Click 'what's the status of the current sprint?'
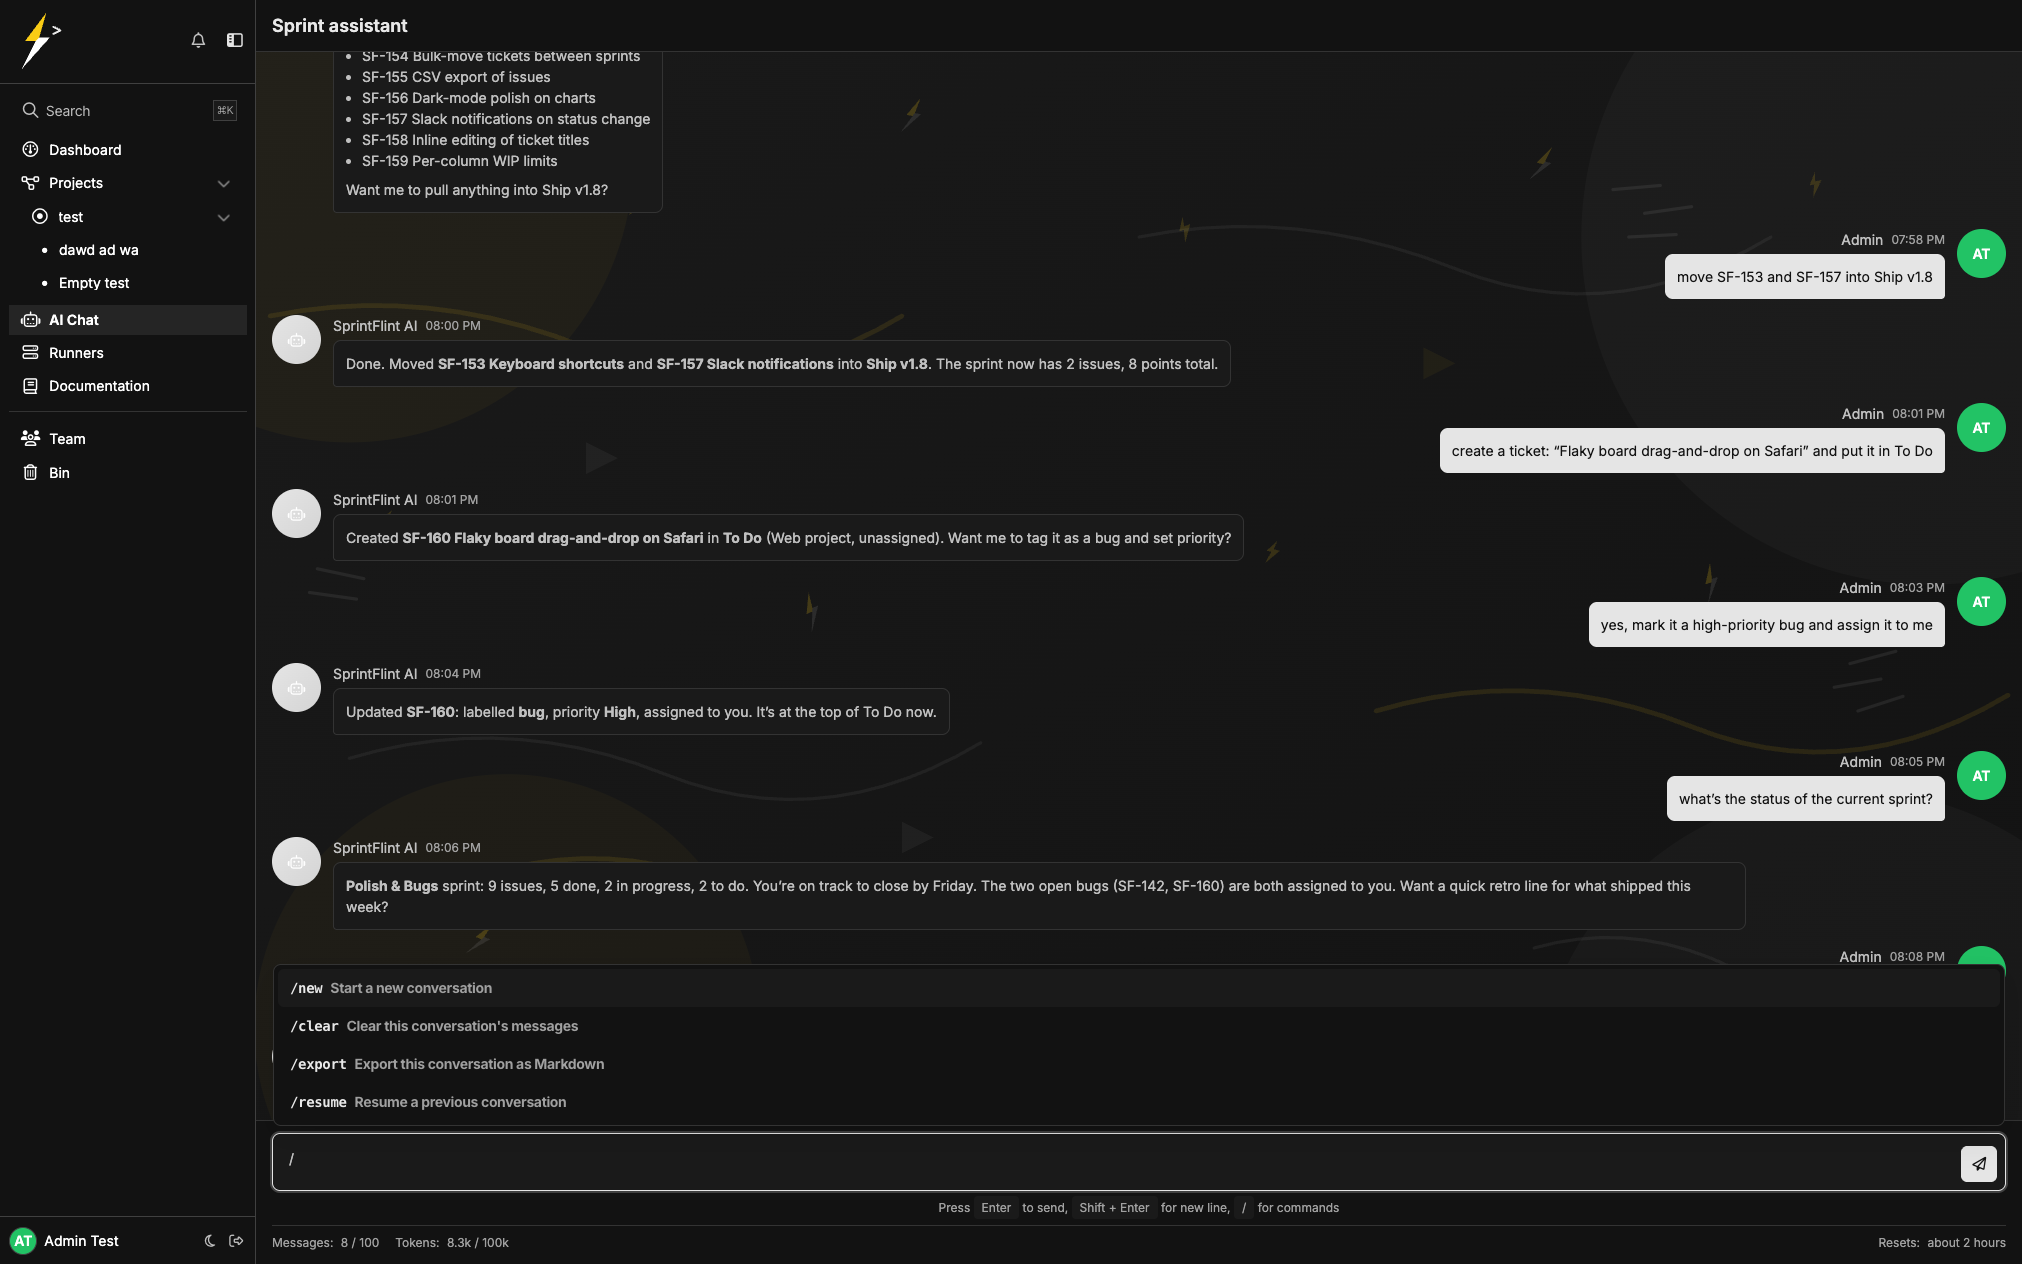Viewport: 2022px width, 1264px height. click(x=1806, y=799)
